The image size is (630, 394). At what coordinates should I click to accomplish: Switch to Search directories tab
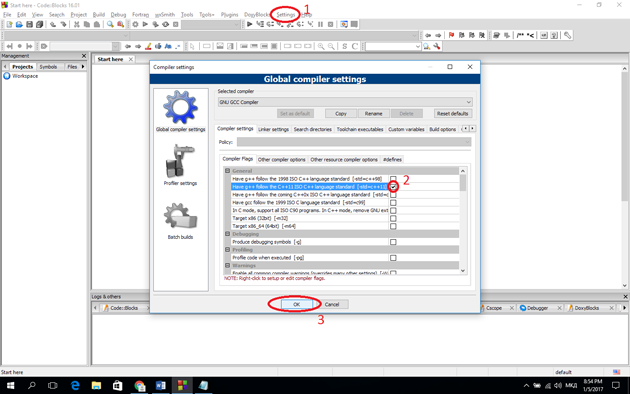tap(313, 129)
